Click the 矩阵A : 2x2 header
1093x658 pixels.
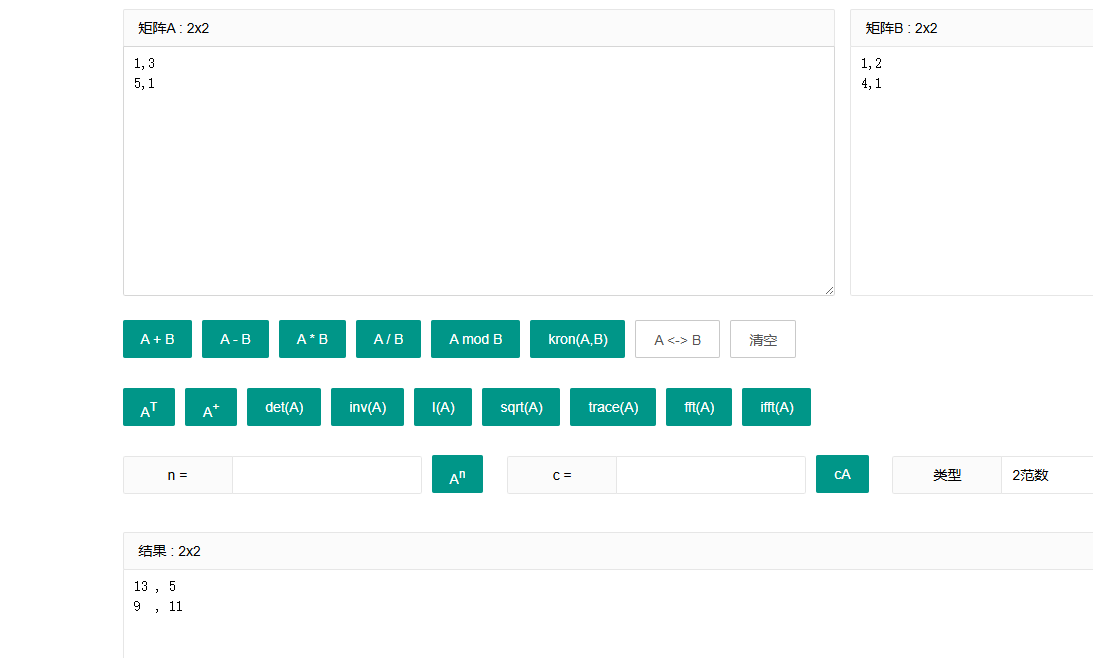[x=479, y=28]
